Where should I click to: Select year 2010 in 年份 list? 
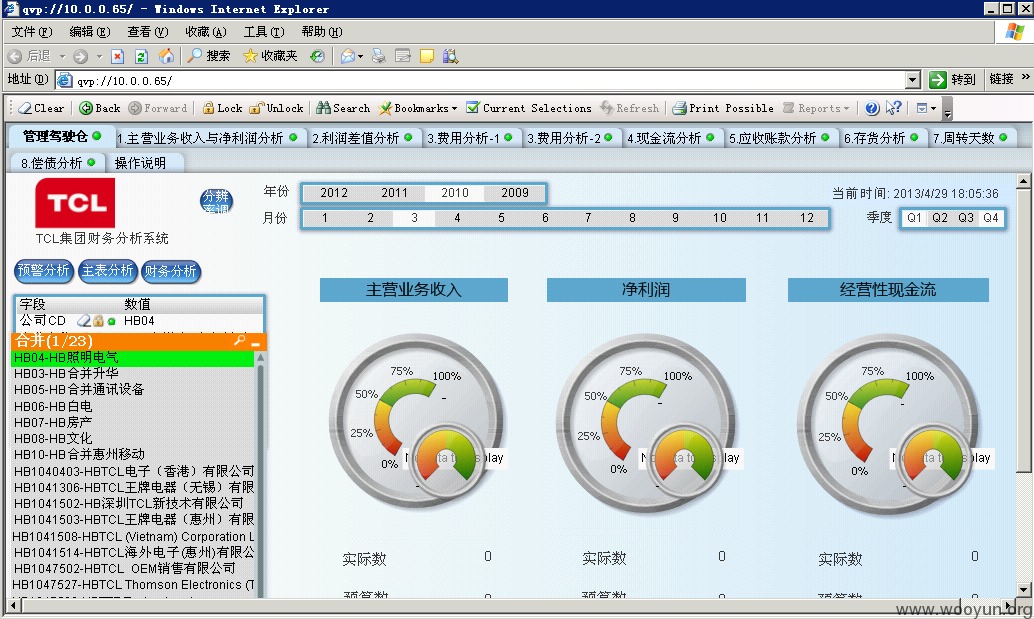[455, 192]
